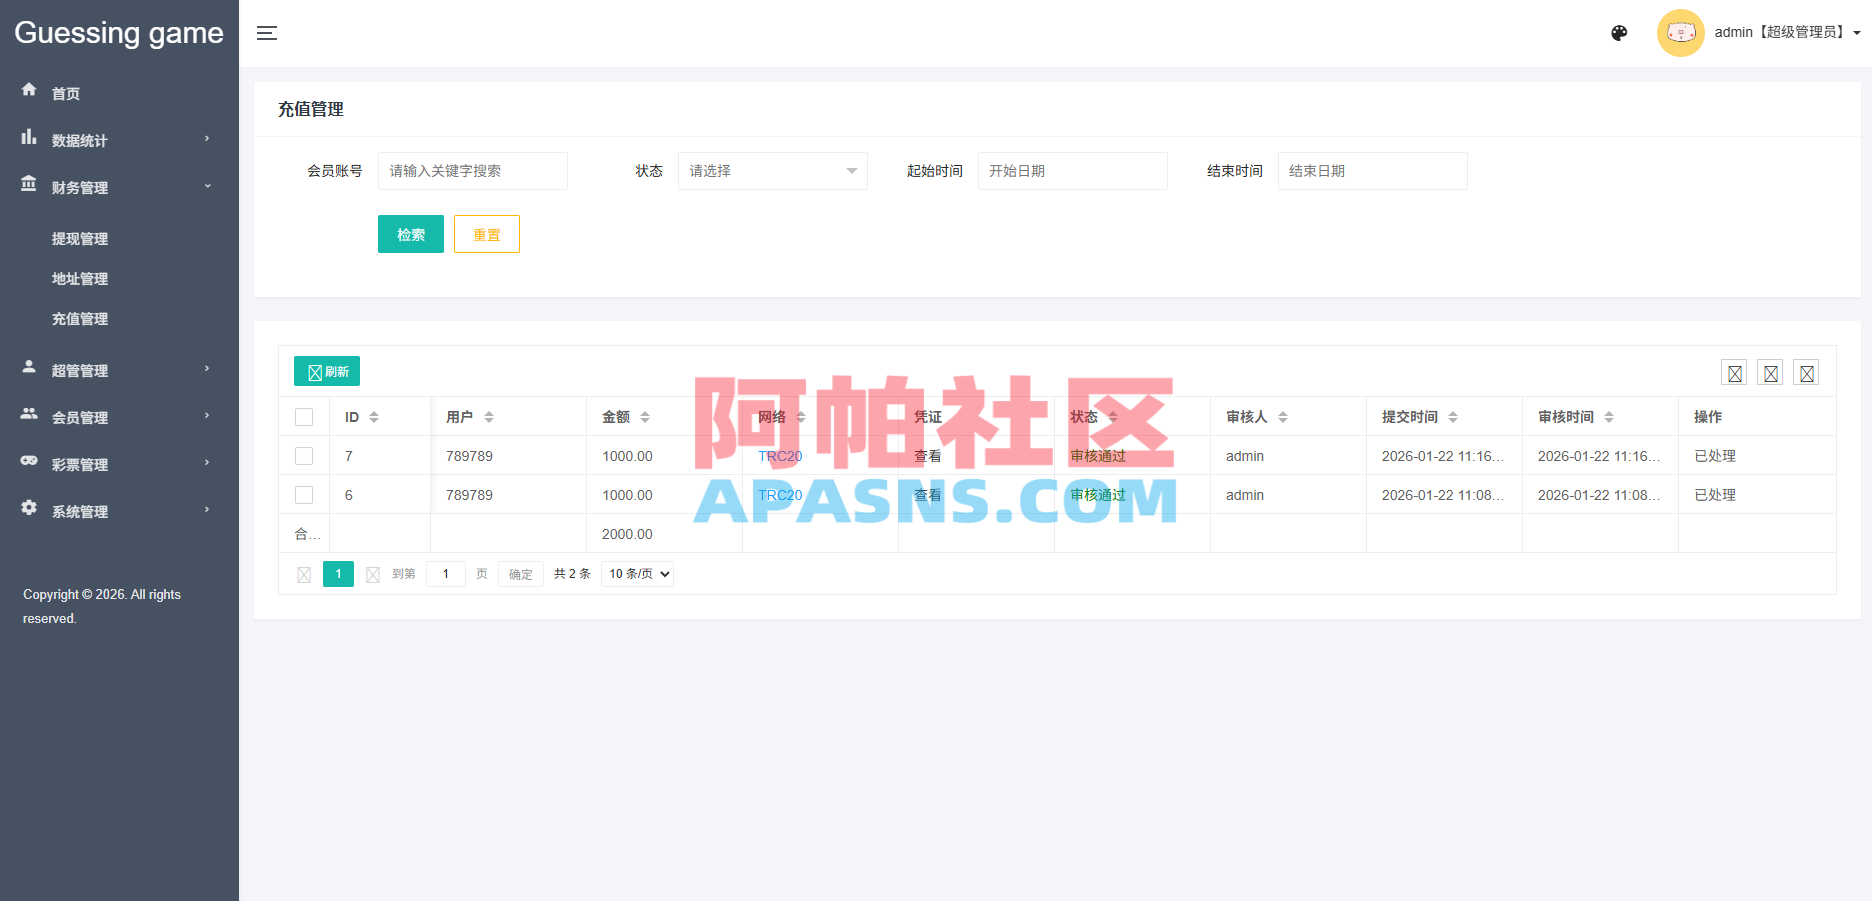Open 提现管理 submenu item
1872x901 pixels.
[80, 239]
